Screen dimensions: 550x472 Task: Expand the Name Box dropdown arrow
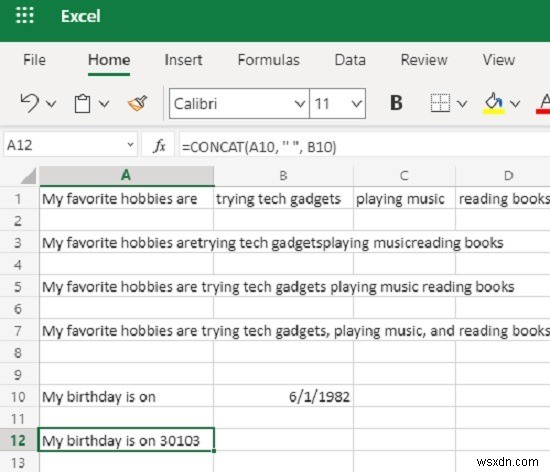click(130, 144)
